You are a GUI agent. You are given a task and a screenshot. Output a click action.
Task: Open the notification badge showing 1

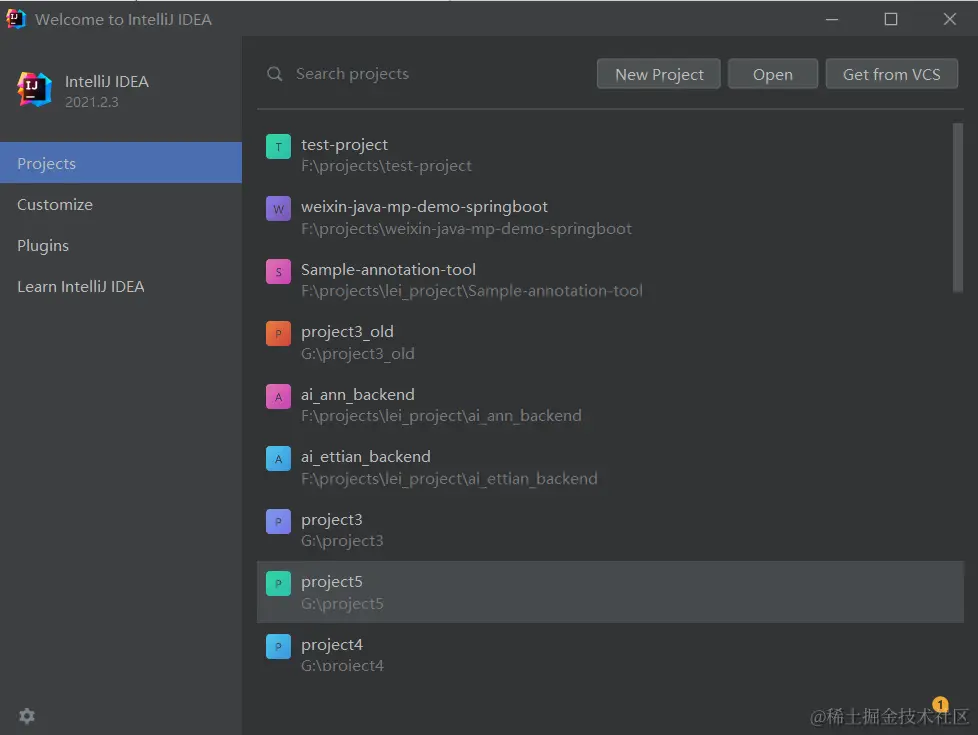(x=940, y=704)
